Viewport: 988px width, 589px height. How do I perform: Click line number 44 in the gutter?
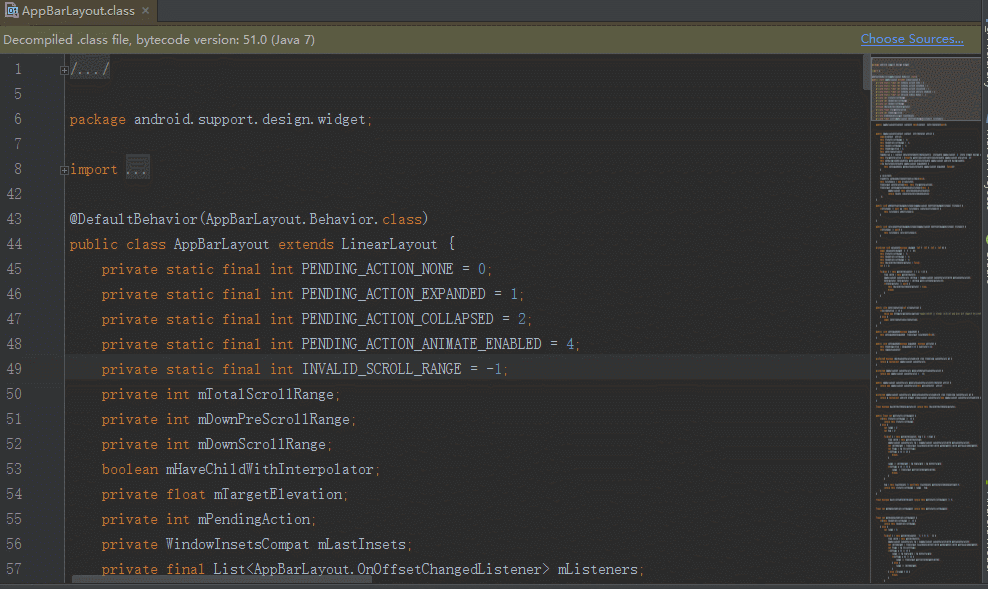pyautogui.click(x=14, y=244)
